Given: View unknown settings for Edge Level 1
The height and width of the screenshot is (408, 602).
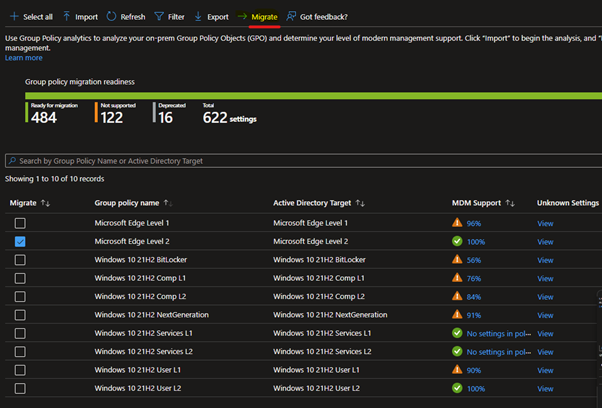Looking at the screenshot, I should tap(545, 223).
